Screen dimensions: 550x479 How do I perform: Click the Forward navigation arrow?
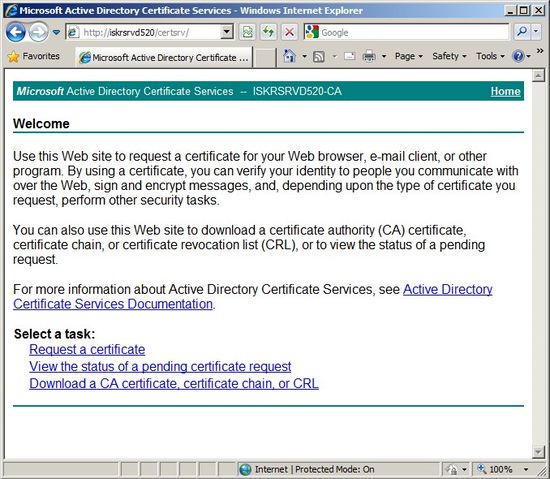coord(38,33)
